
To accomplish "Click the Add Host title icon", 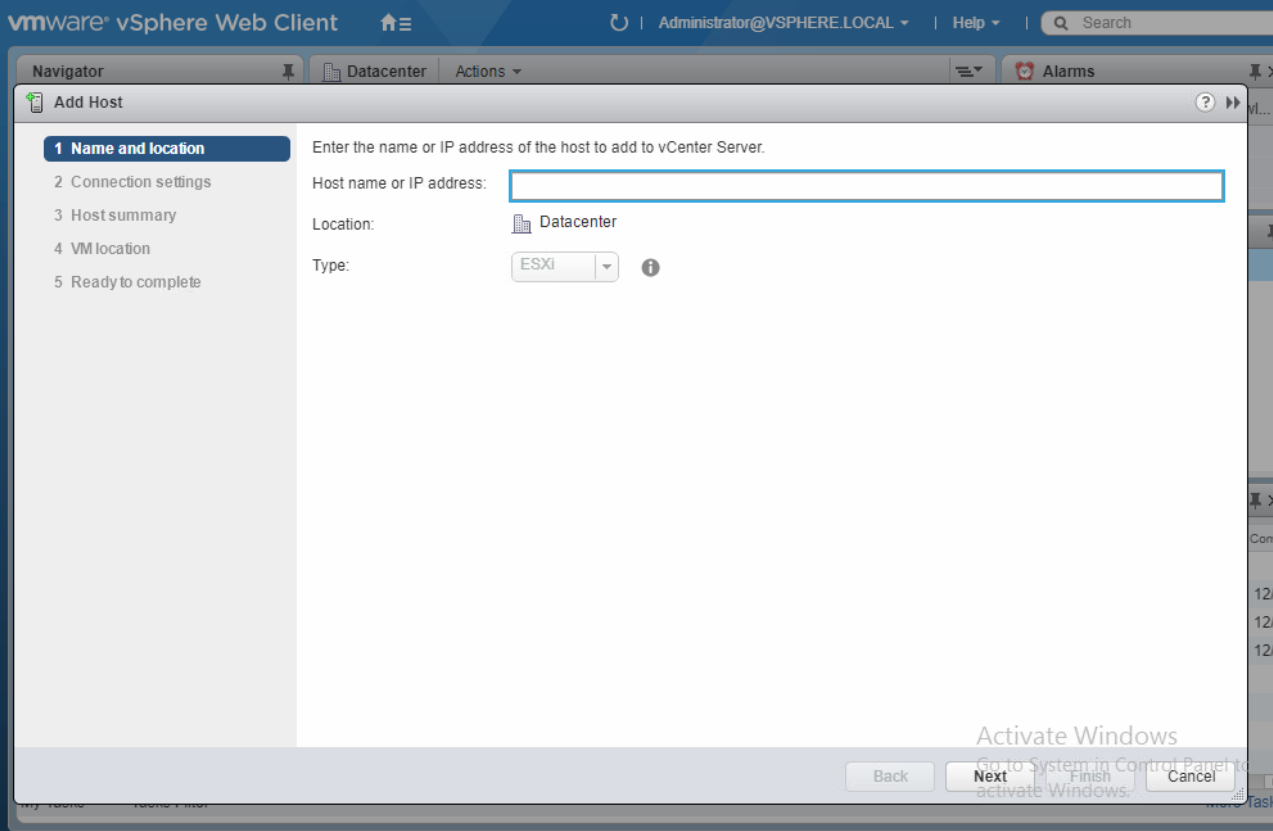I will click(36, 102).
